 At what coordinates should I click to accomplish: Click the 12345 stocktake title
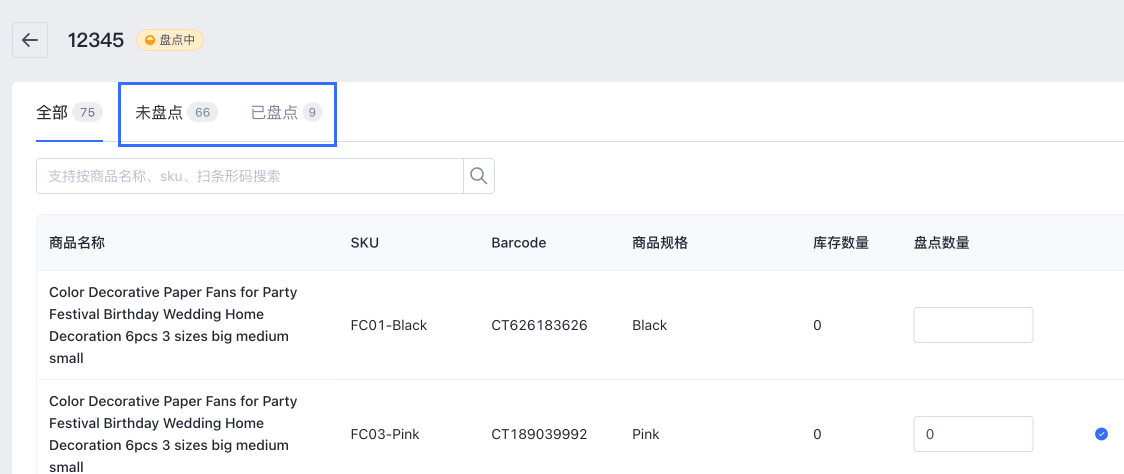point(96,40)
